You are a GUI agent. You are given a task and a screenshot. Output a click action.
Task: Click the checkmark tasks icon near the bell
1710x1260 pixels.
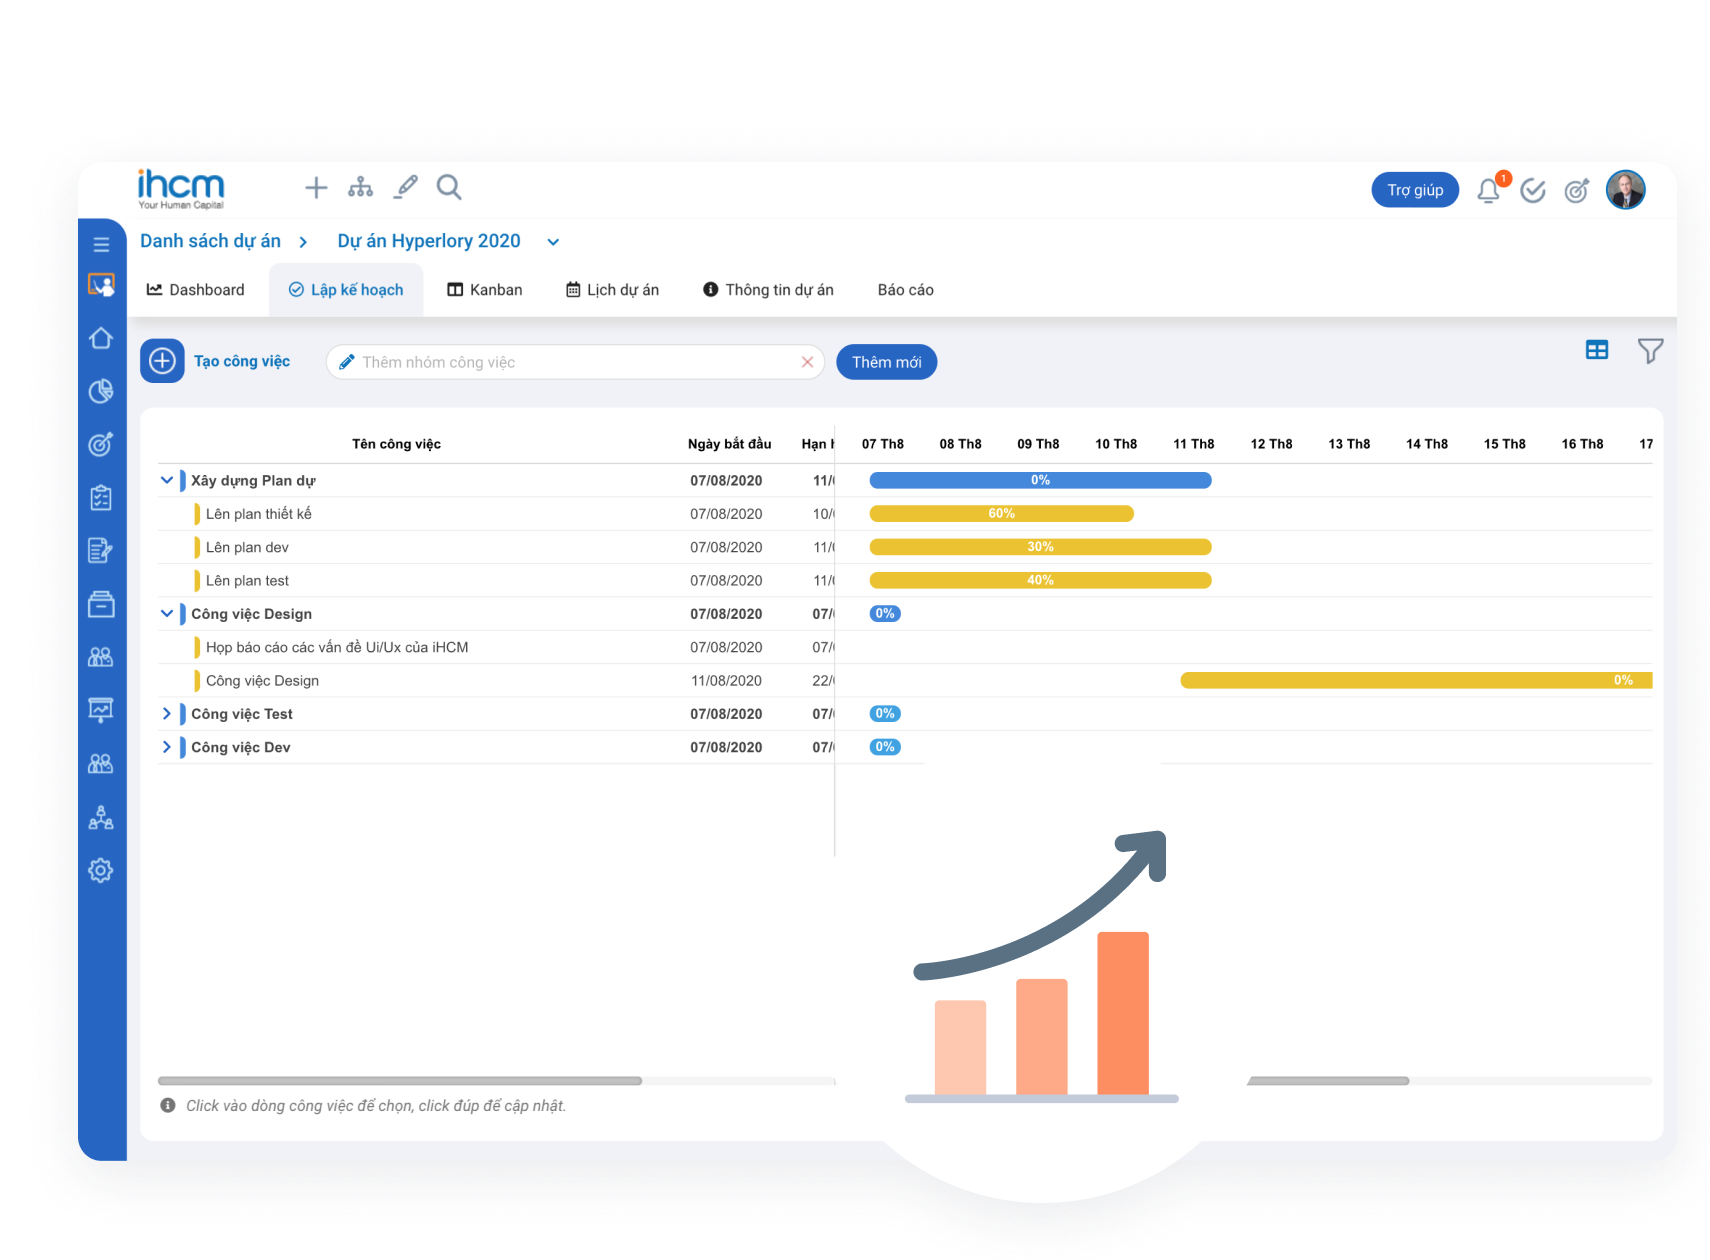pyautogui.click(x=1533, y=190)
